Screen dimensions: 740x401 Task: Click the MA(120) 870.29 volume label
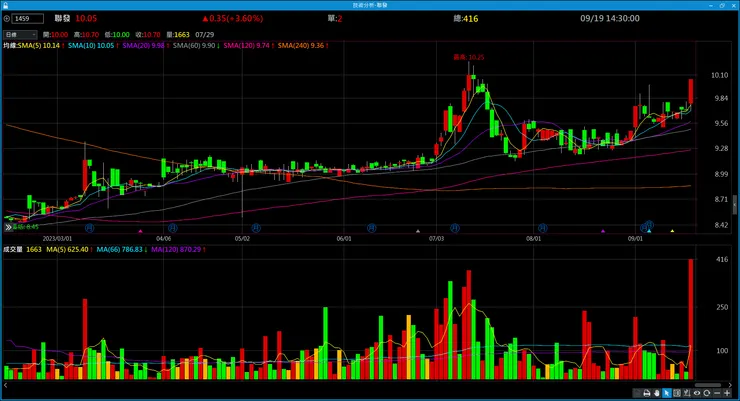click(x=178, y=250)
